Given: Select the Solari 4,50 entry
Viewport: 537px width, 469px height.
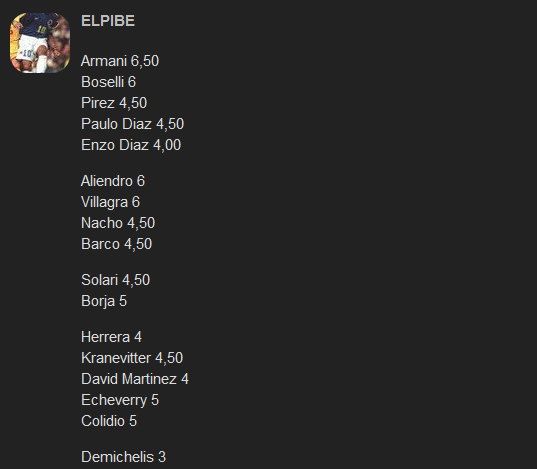Looking at the screenshot, I should tap(116, 280).
